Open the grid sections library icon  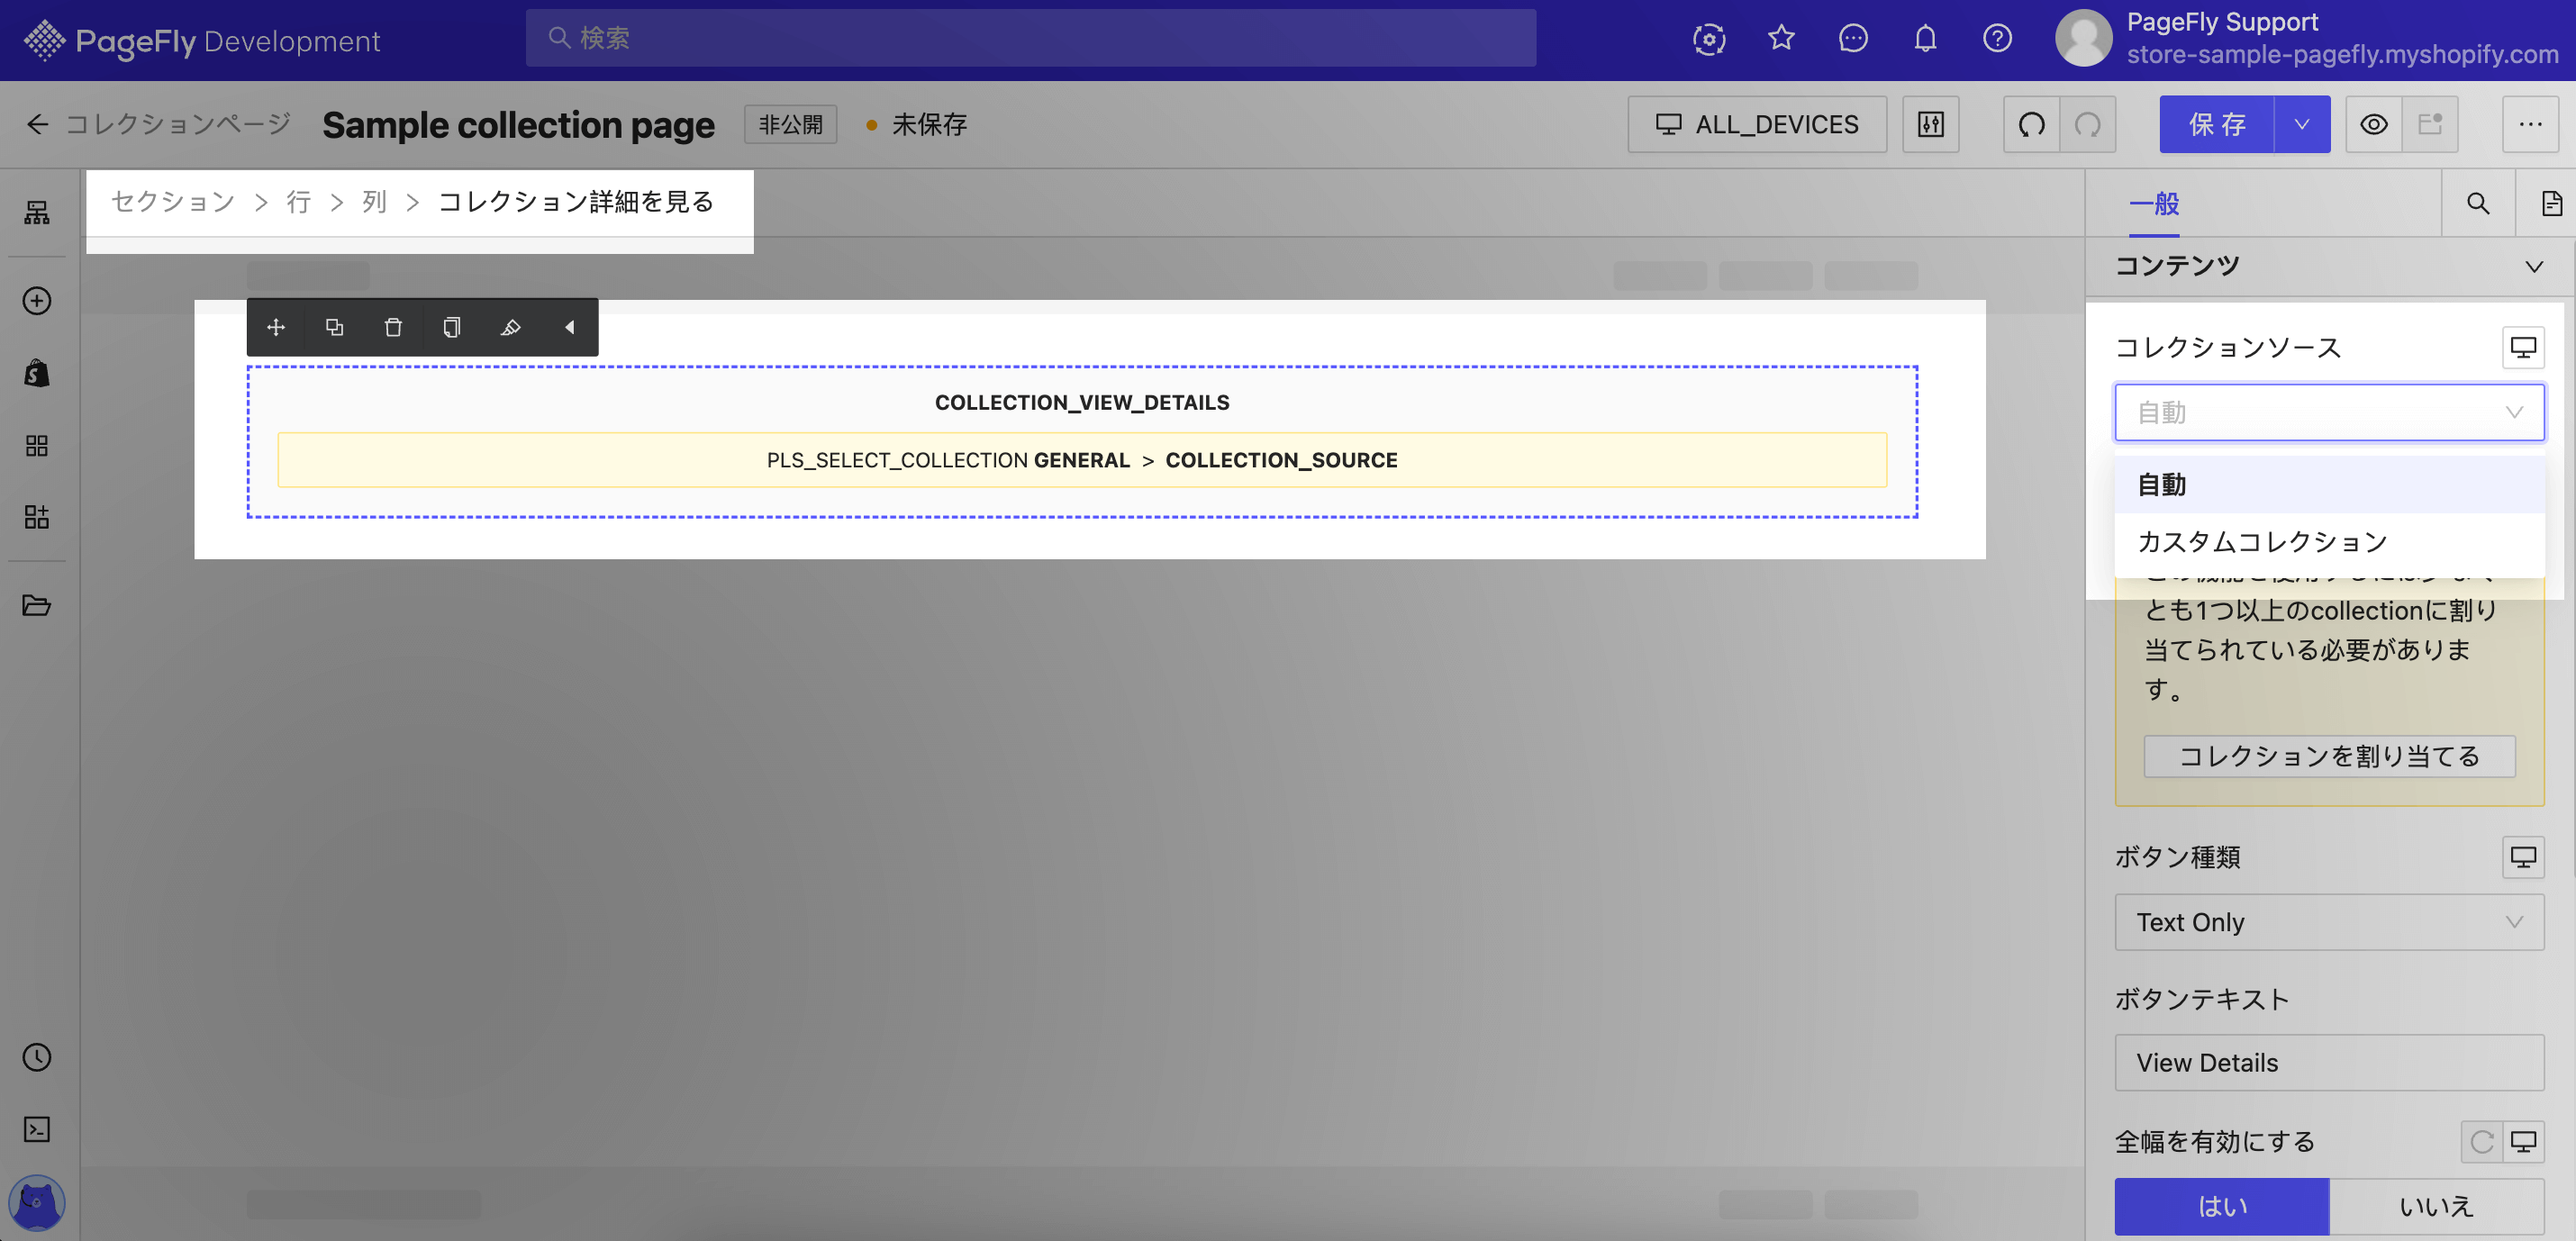pyautogui.click(x=37, y=445)
